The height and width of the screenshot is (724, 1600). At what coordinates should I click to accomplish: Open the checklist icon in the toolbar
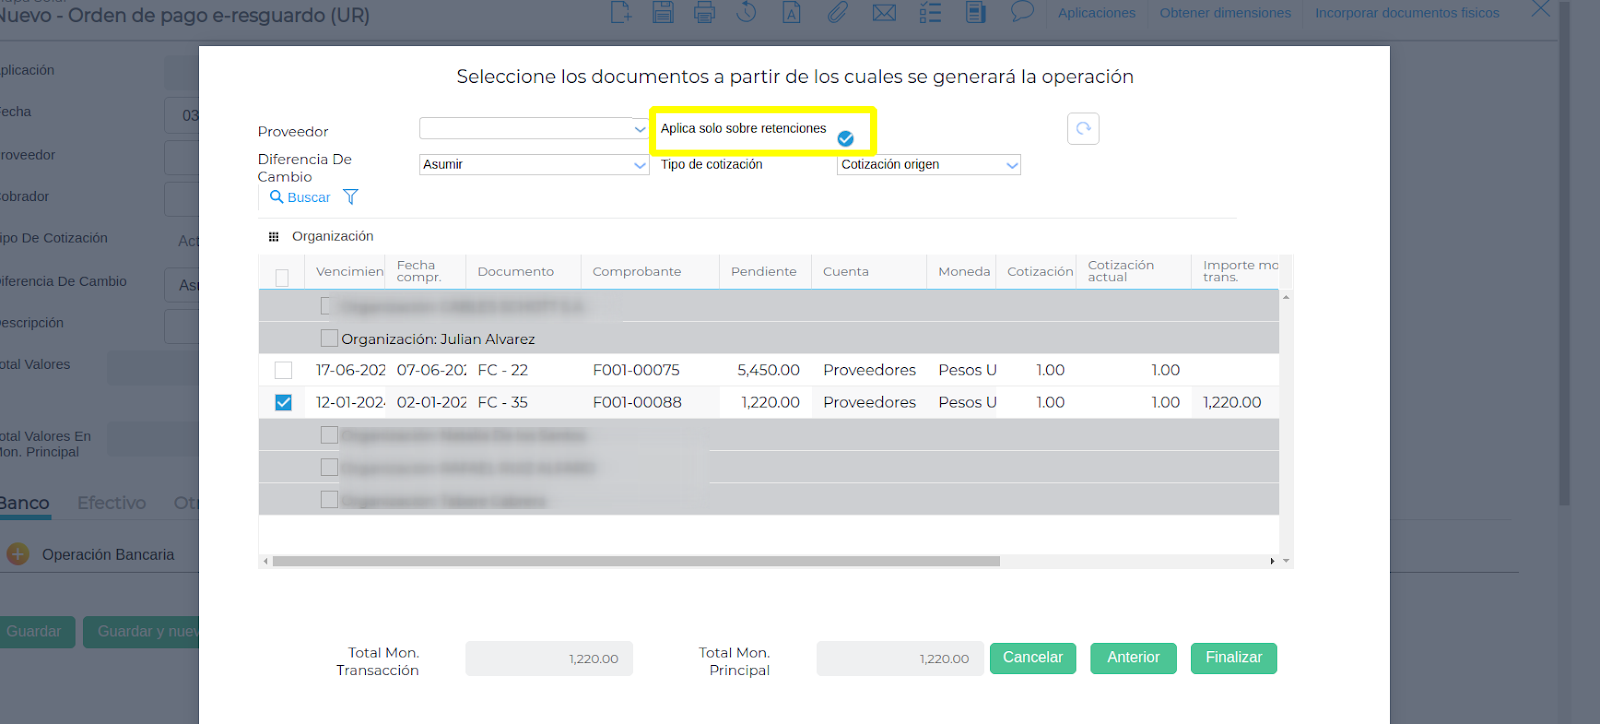pyautogui.click(x=930, y=12)
